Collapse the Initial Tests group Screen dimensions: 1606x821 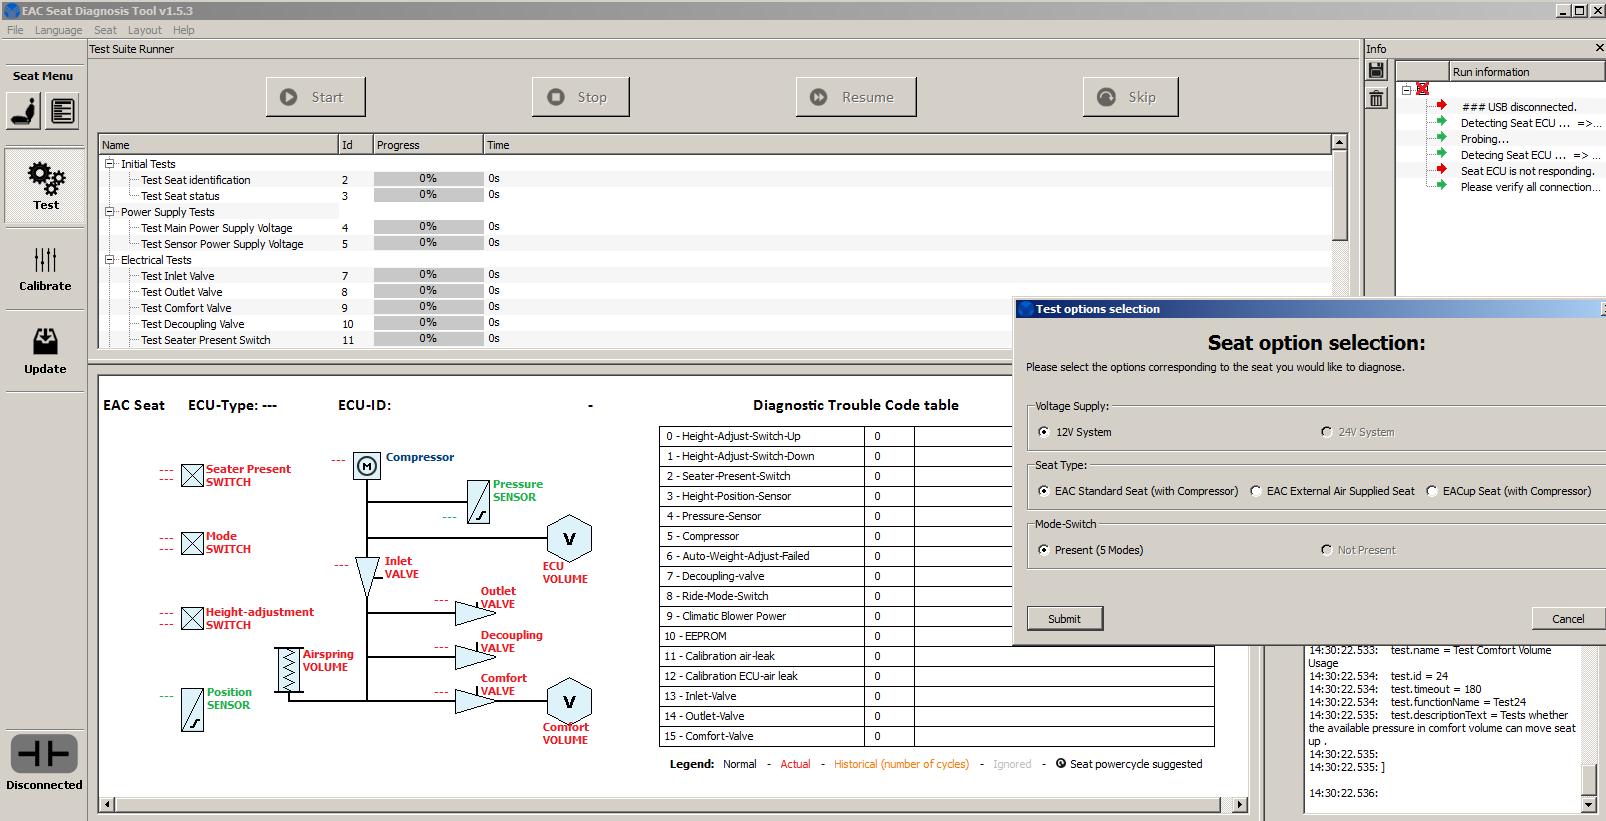pos(110,164)
